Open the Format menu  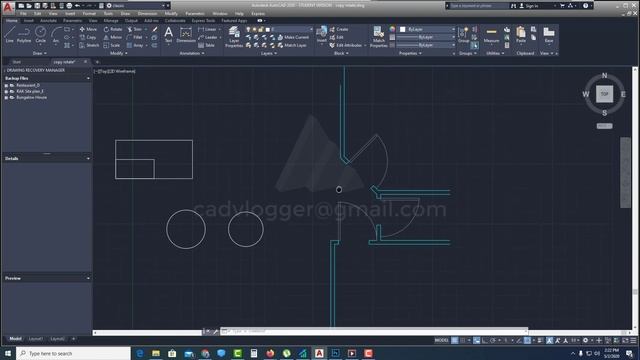(89, 13)
